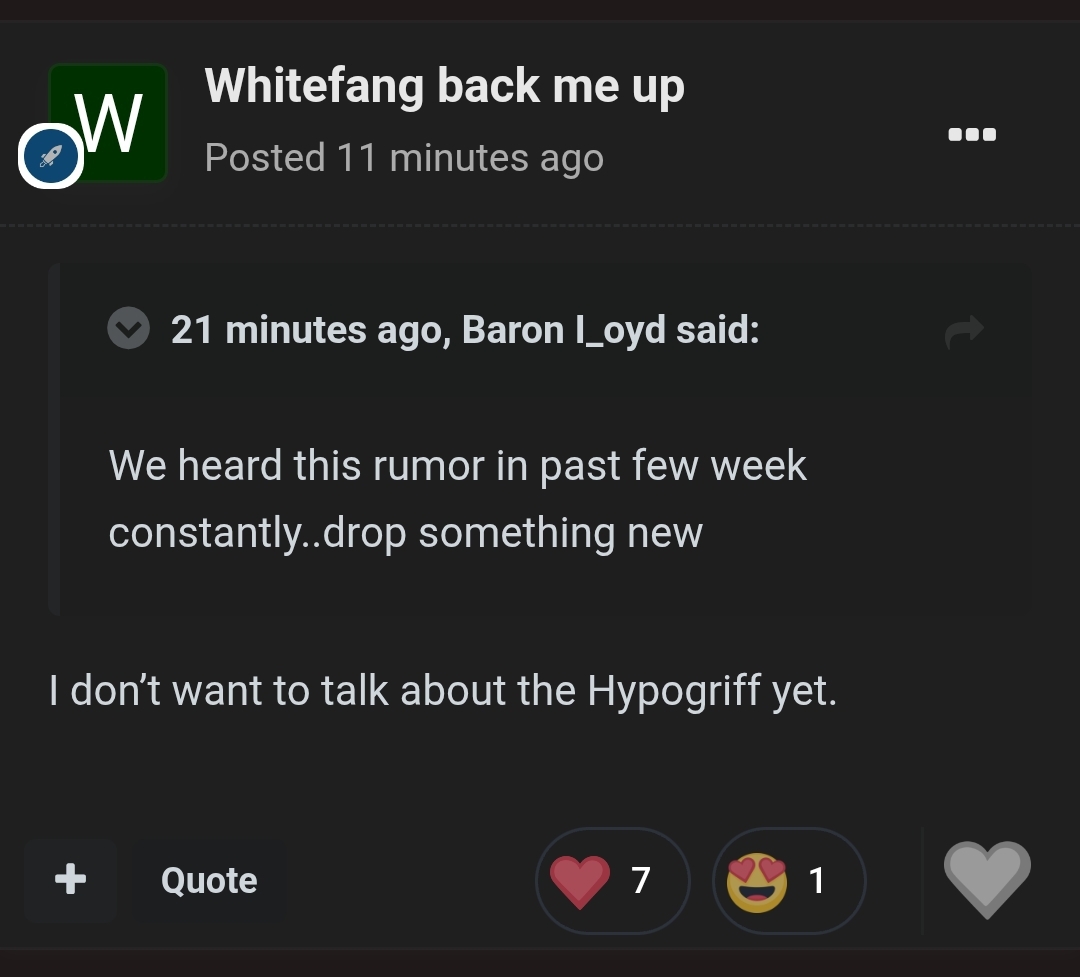Click the plus multiquote button

pyautogui.click(x=70, y=880)
